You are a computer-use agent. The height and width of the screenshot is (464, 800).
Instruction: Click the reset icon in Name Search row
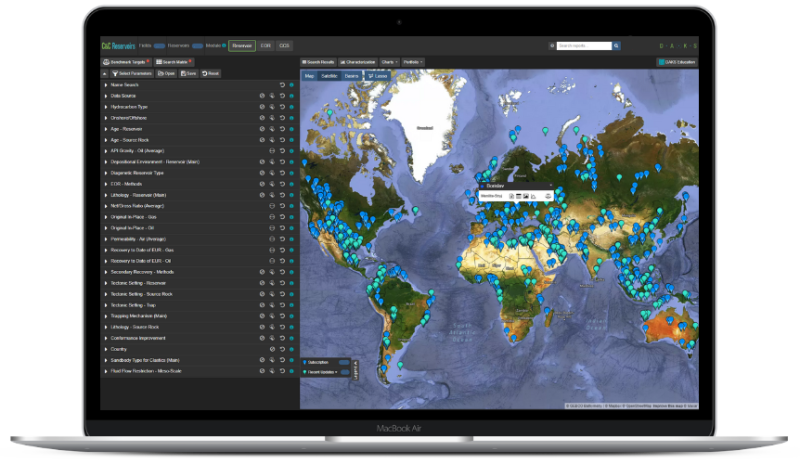282,85
